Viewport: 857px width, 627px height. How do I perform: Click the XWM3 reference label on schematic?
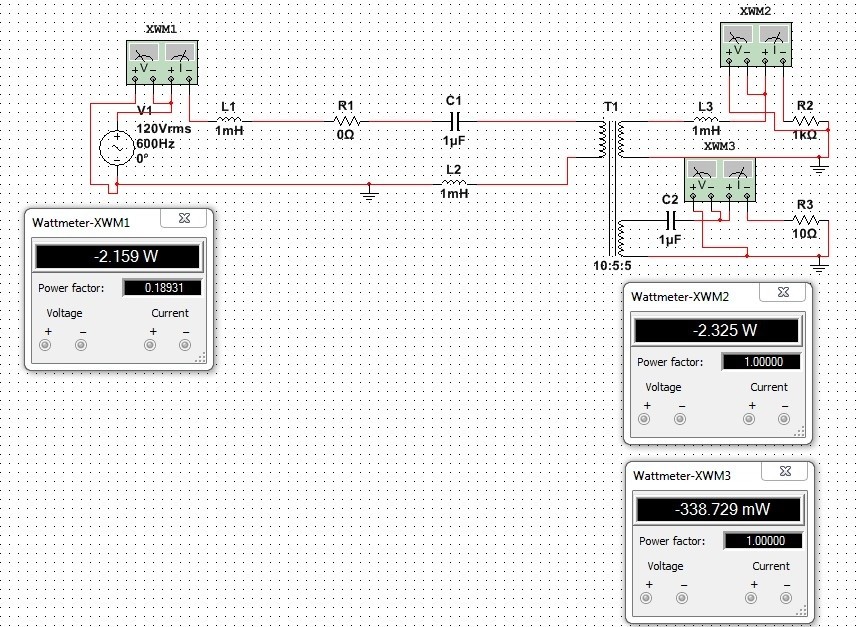[x=719, y=147]
